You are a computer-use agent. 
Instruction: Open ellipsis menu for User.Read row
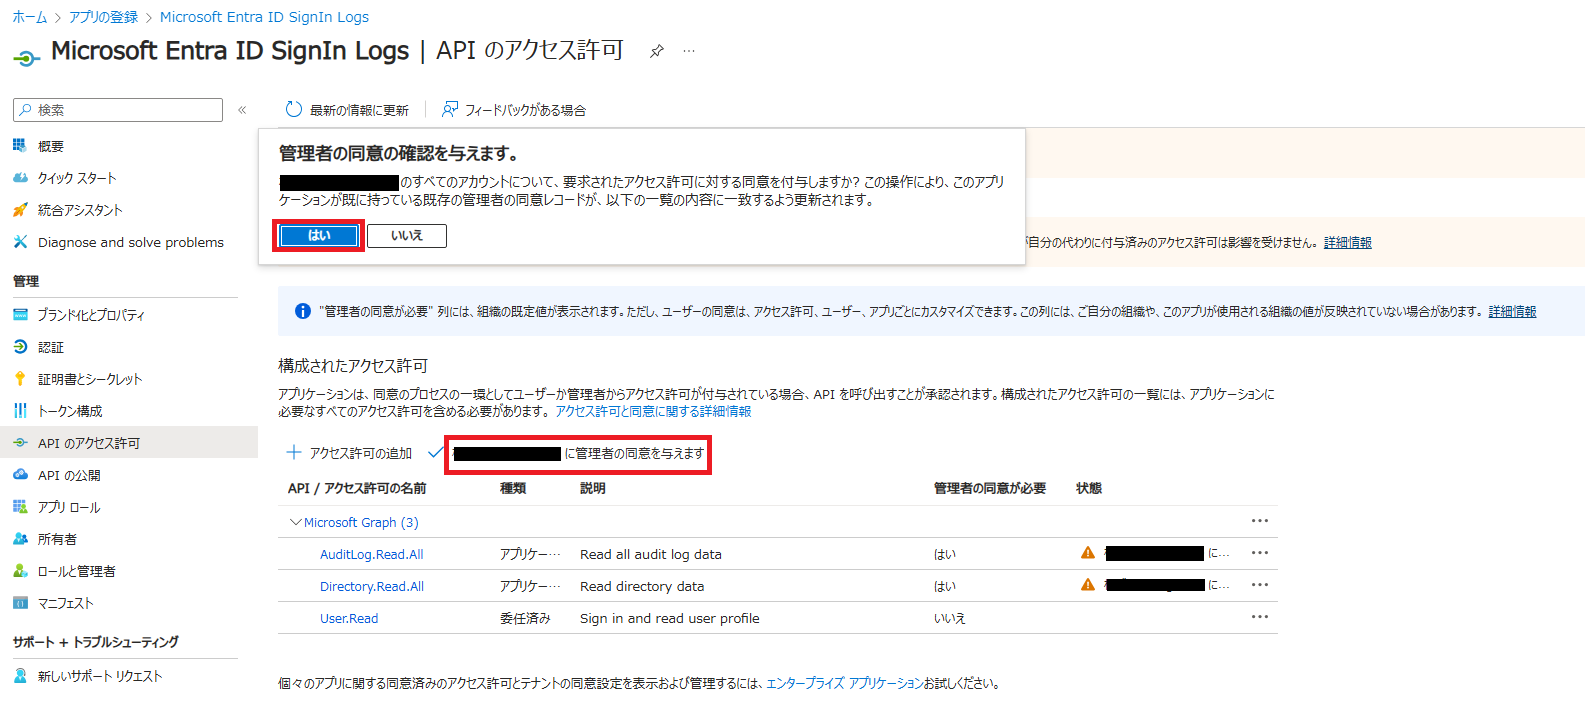[1259, 617]
